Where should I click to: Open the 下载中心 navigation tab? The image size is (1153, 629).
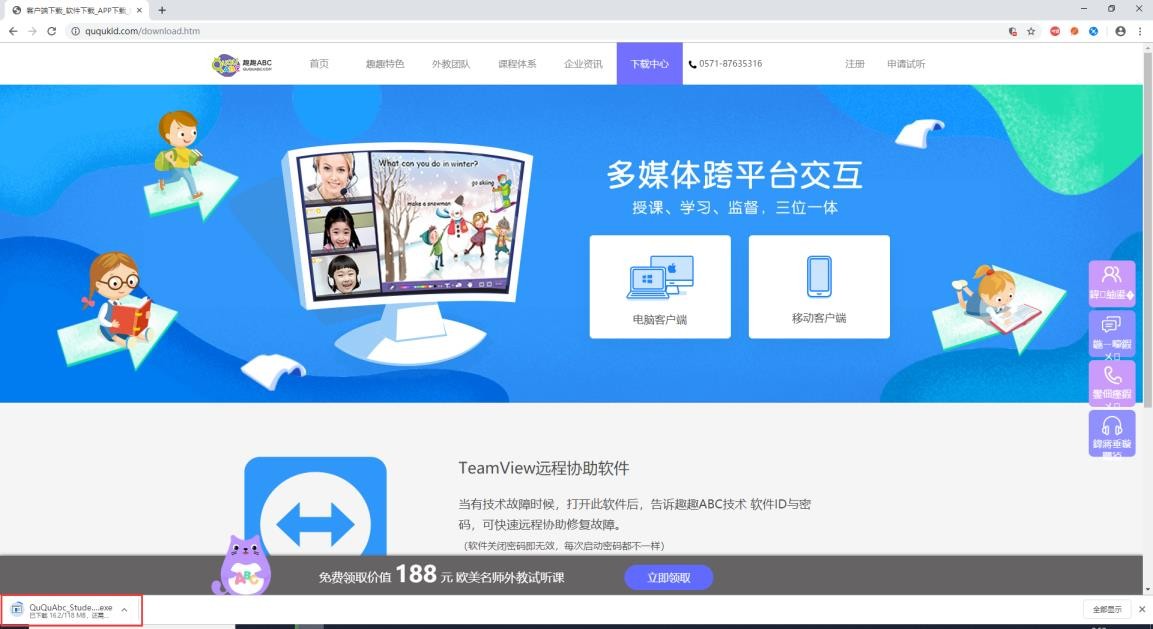click(x=649, y=64)
